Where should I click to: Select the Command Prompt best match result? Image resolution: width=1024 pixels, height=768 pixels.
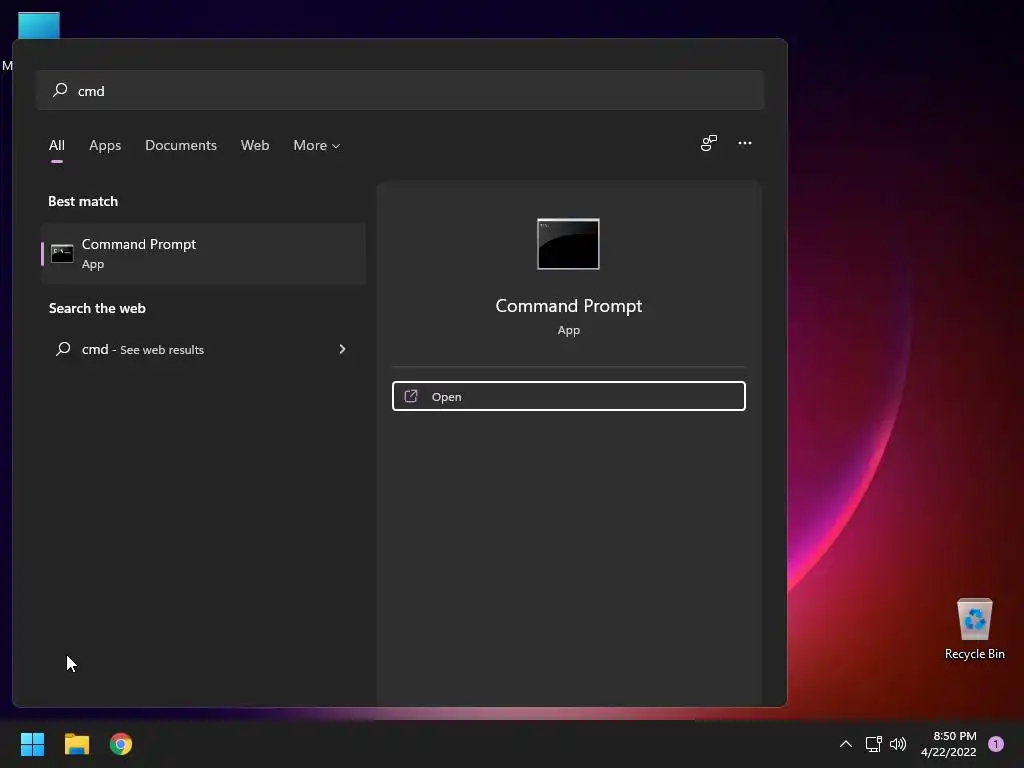[203, 253]
